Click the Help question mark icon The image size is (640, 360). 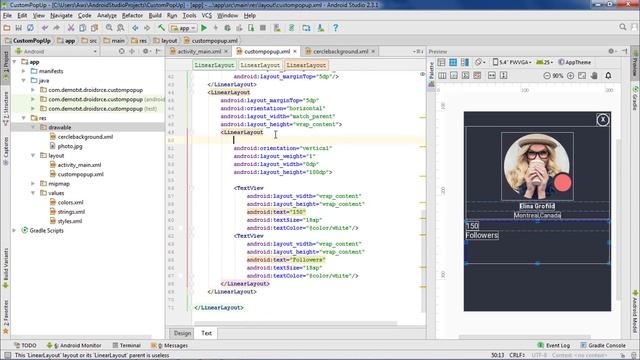coord(336,28)
